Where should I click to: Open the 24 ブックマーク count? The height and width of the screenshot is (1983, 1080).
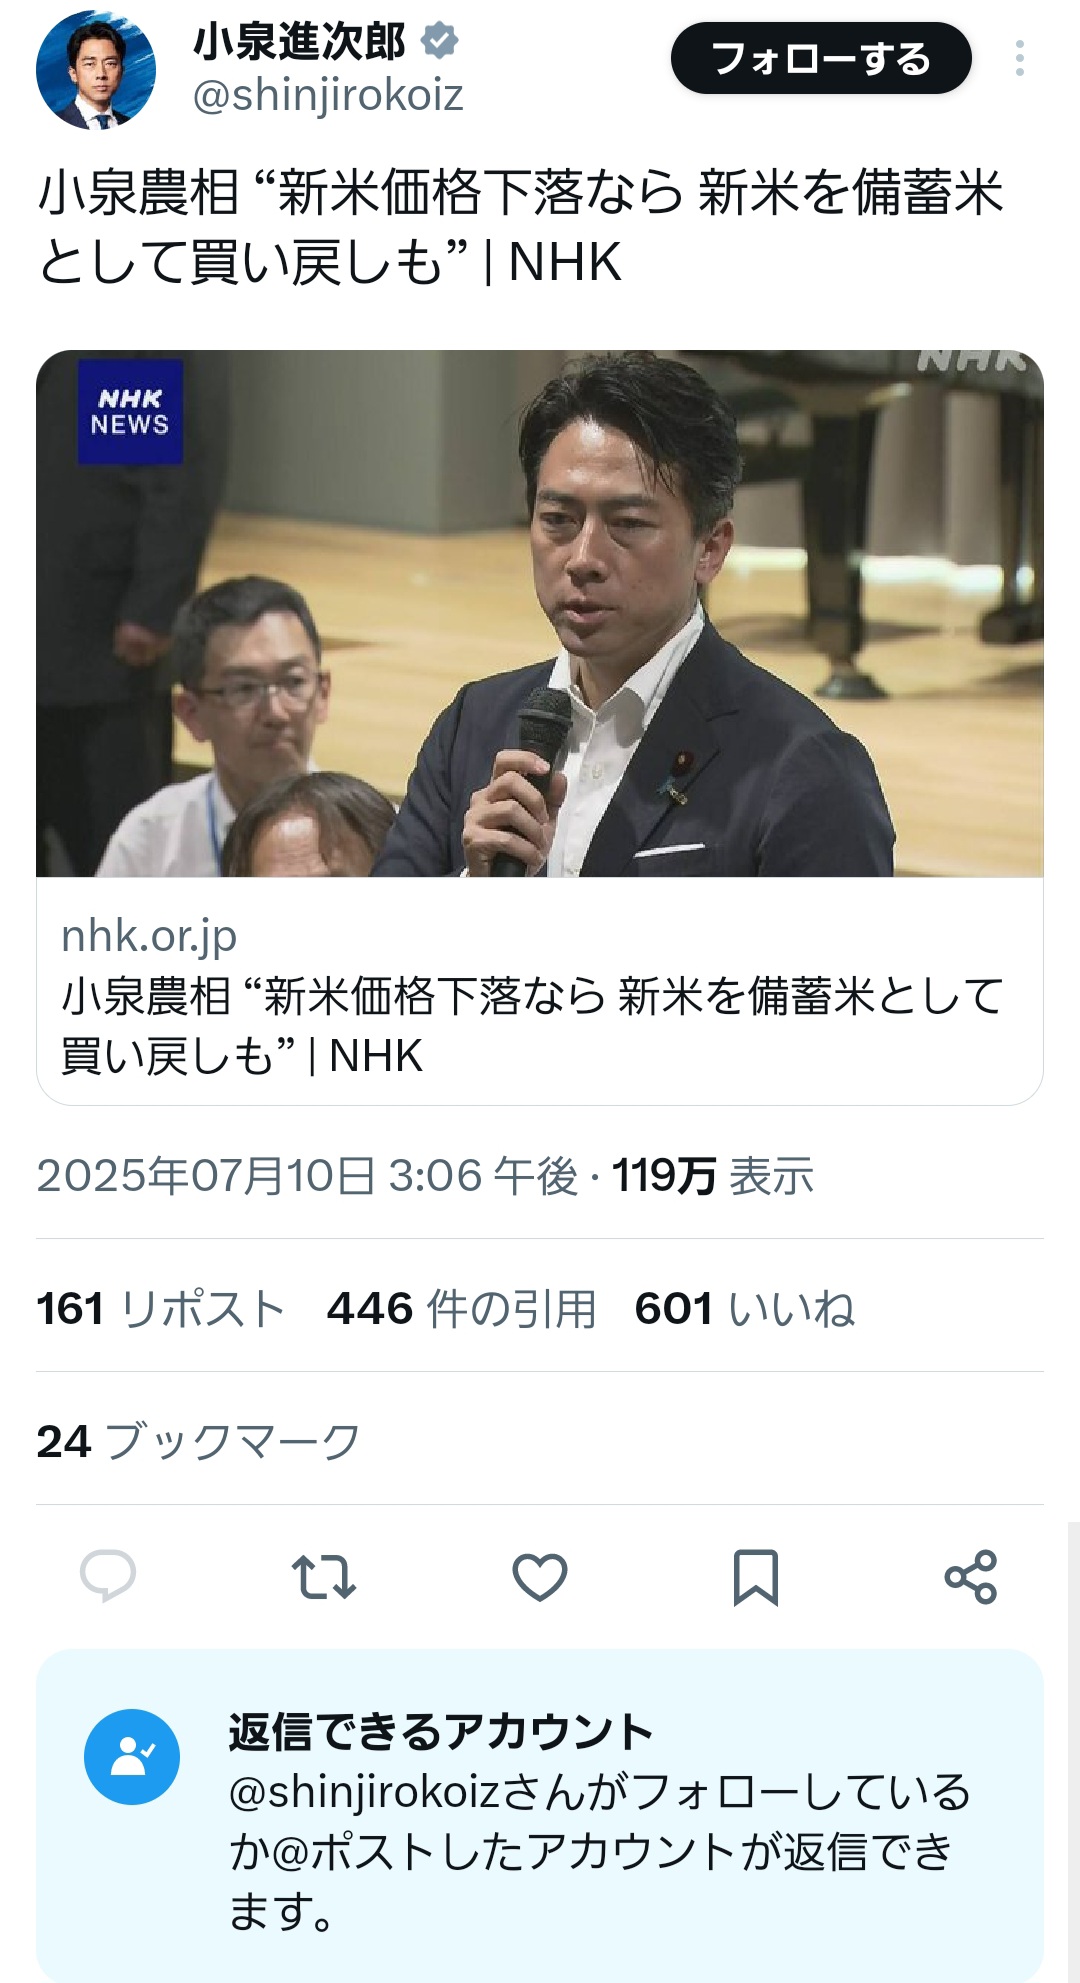pyautogui.click(x=198, y=1441)
